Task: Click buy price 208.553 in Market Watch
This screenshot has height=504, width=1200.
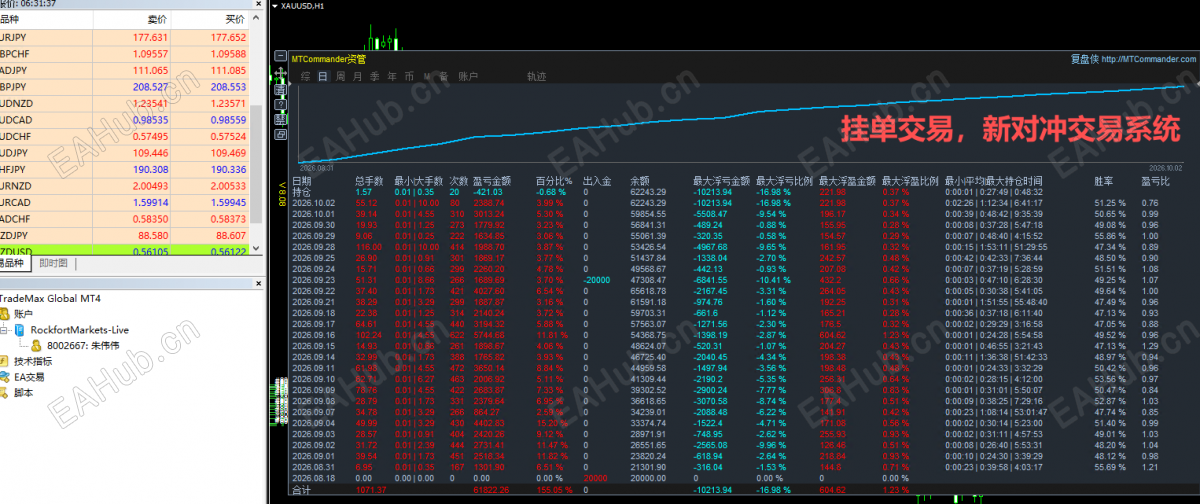Action: point(229,87)
